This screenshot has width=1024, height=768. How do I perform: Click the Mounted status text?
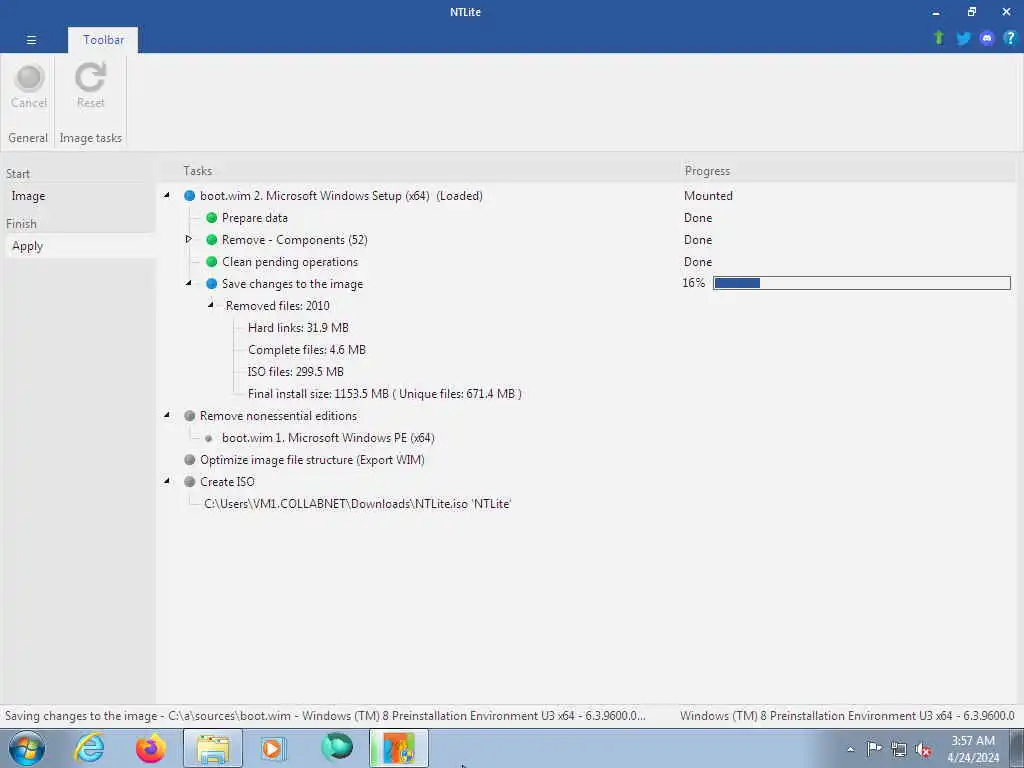coord(708,196)
